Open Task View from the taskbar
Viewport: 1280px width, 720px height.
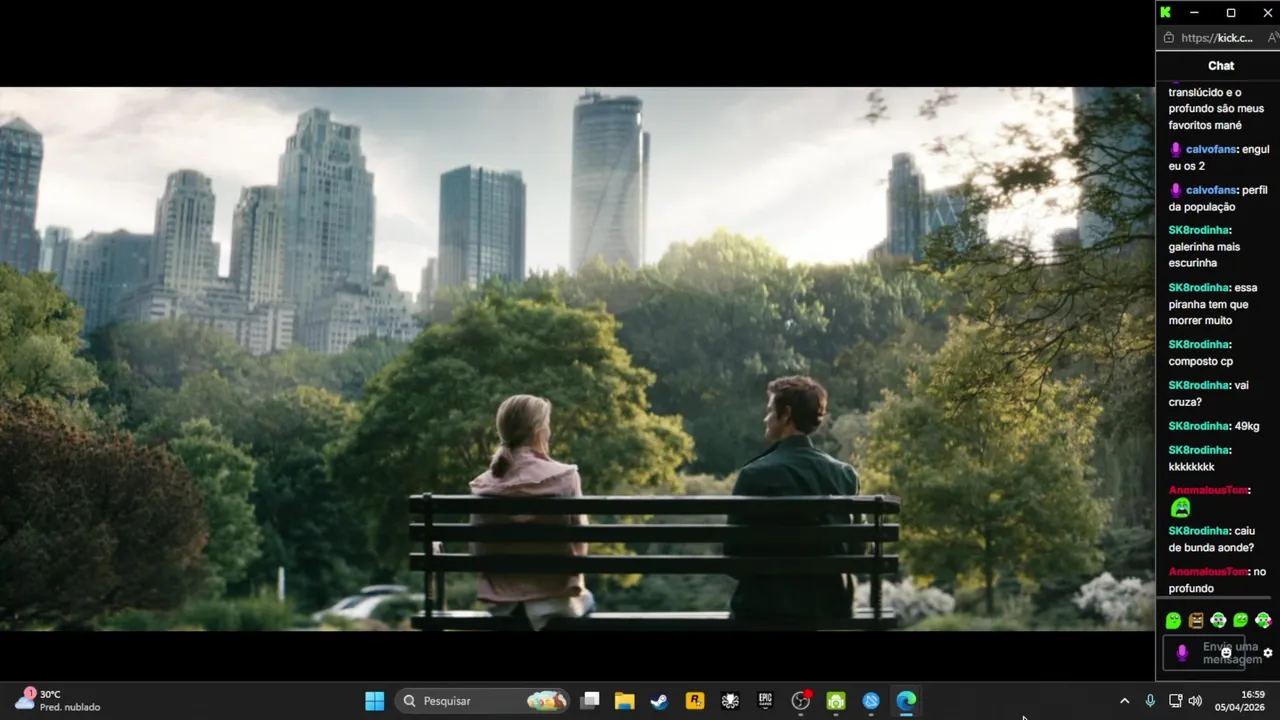tap(590, 701)
